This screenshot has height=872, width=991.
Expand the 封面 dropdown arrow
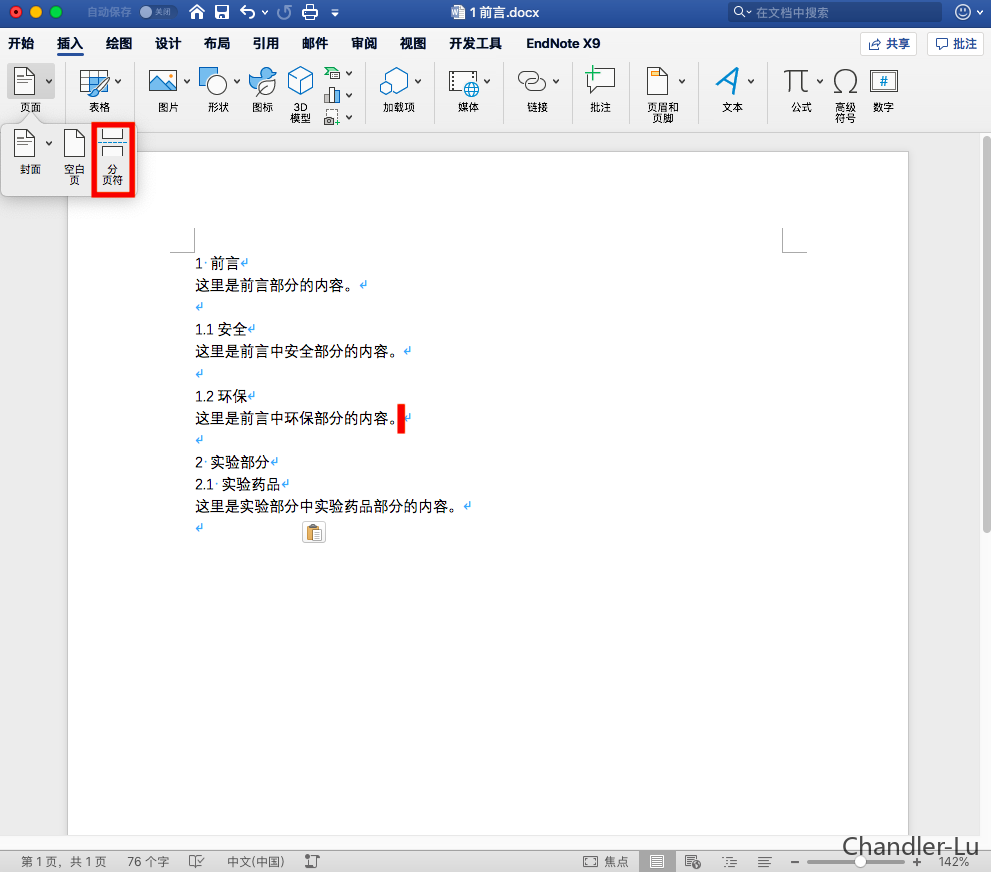[x=49, y=143]
